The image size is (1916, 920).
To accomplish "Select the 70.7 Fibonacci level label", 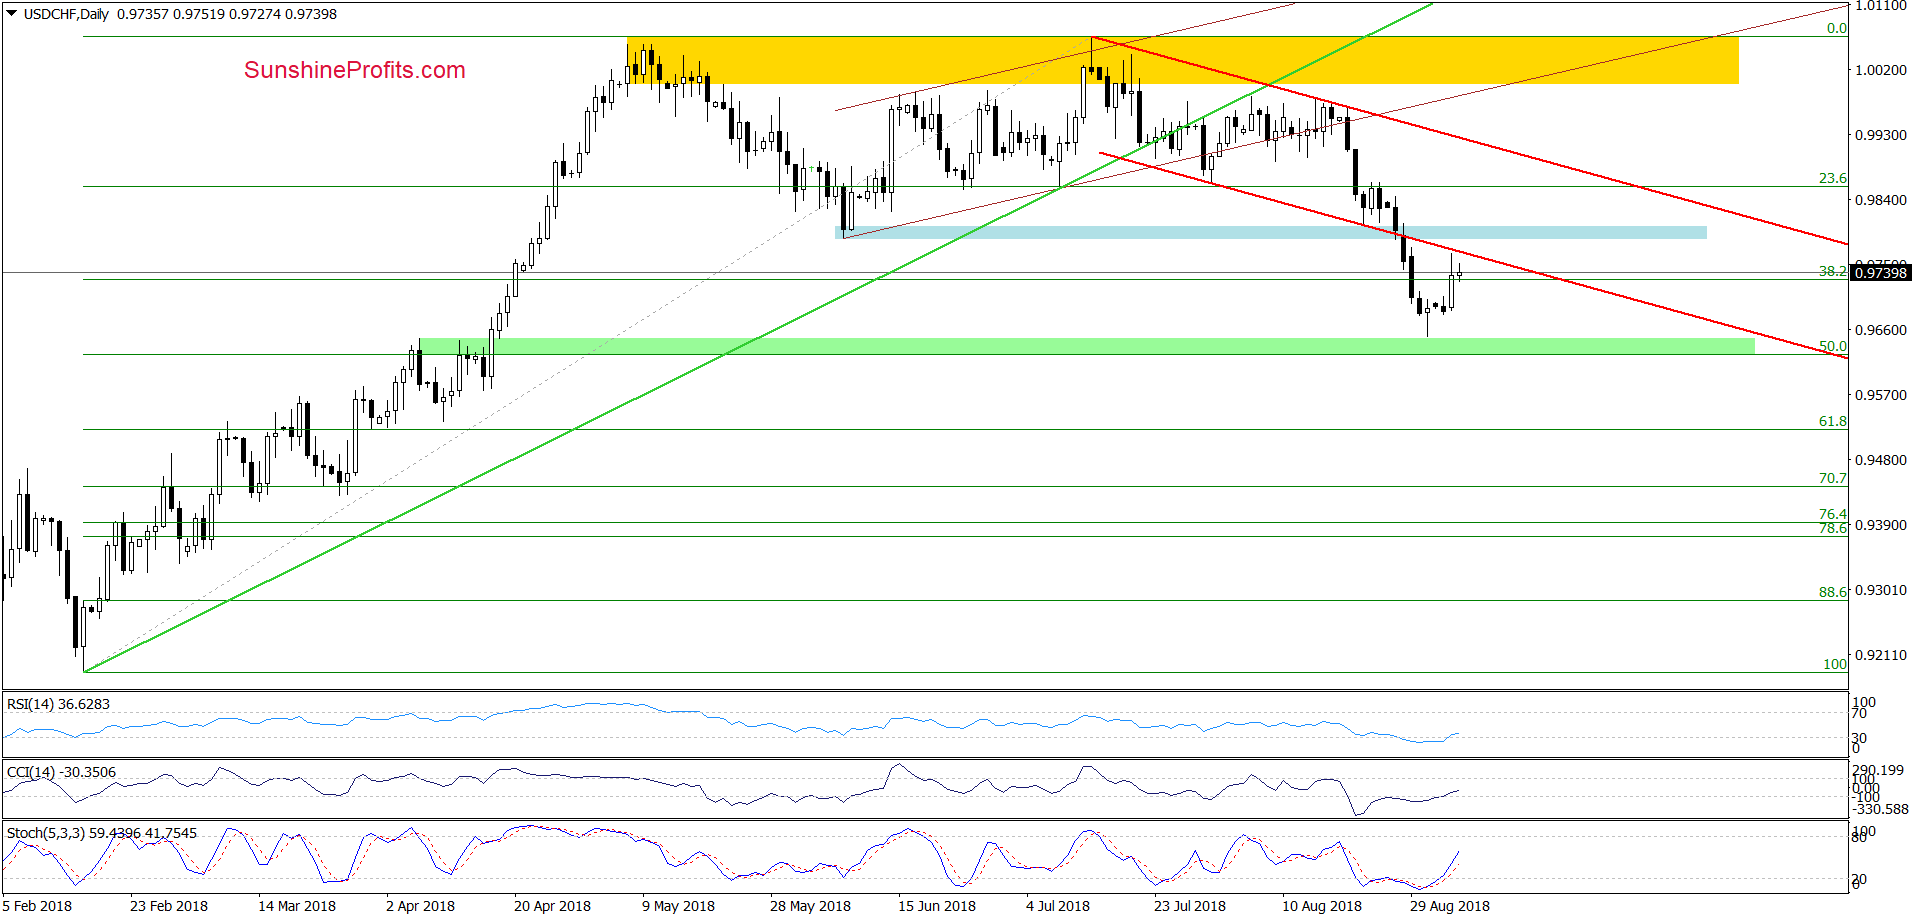I will [x=1833, y=479].
